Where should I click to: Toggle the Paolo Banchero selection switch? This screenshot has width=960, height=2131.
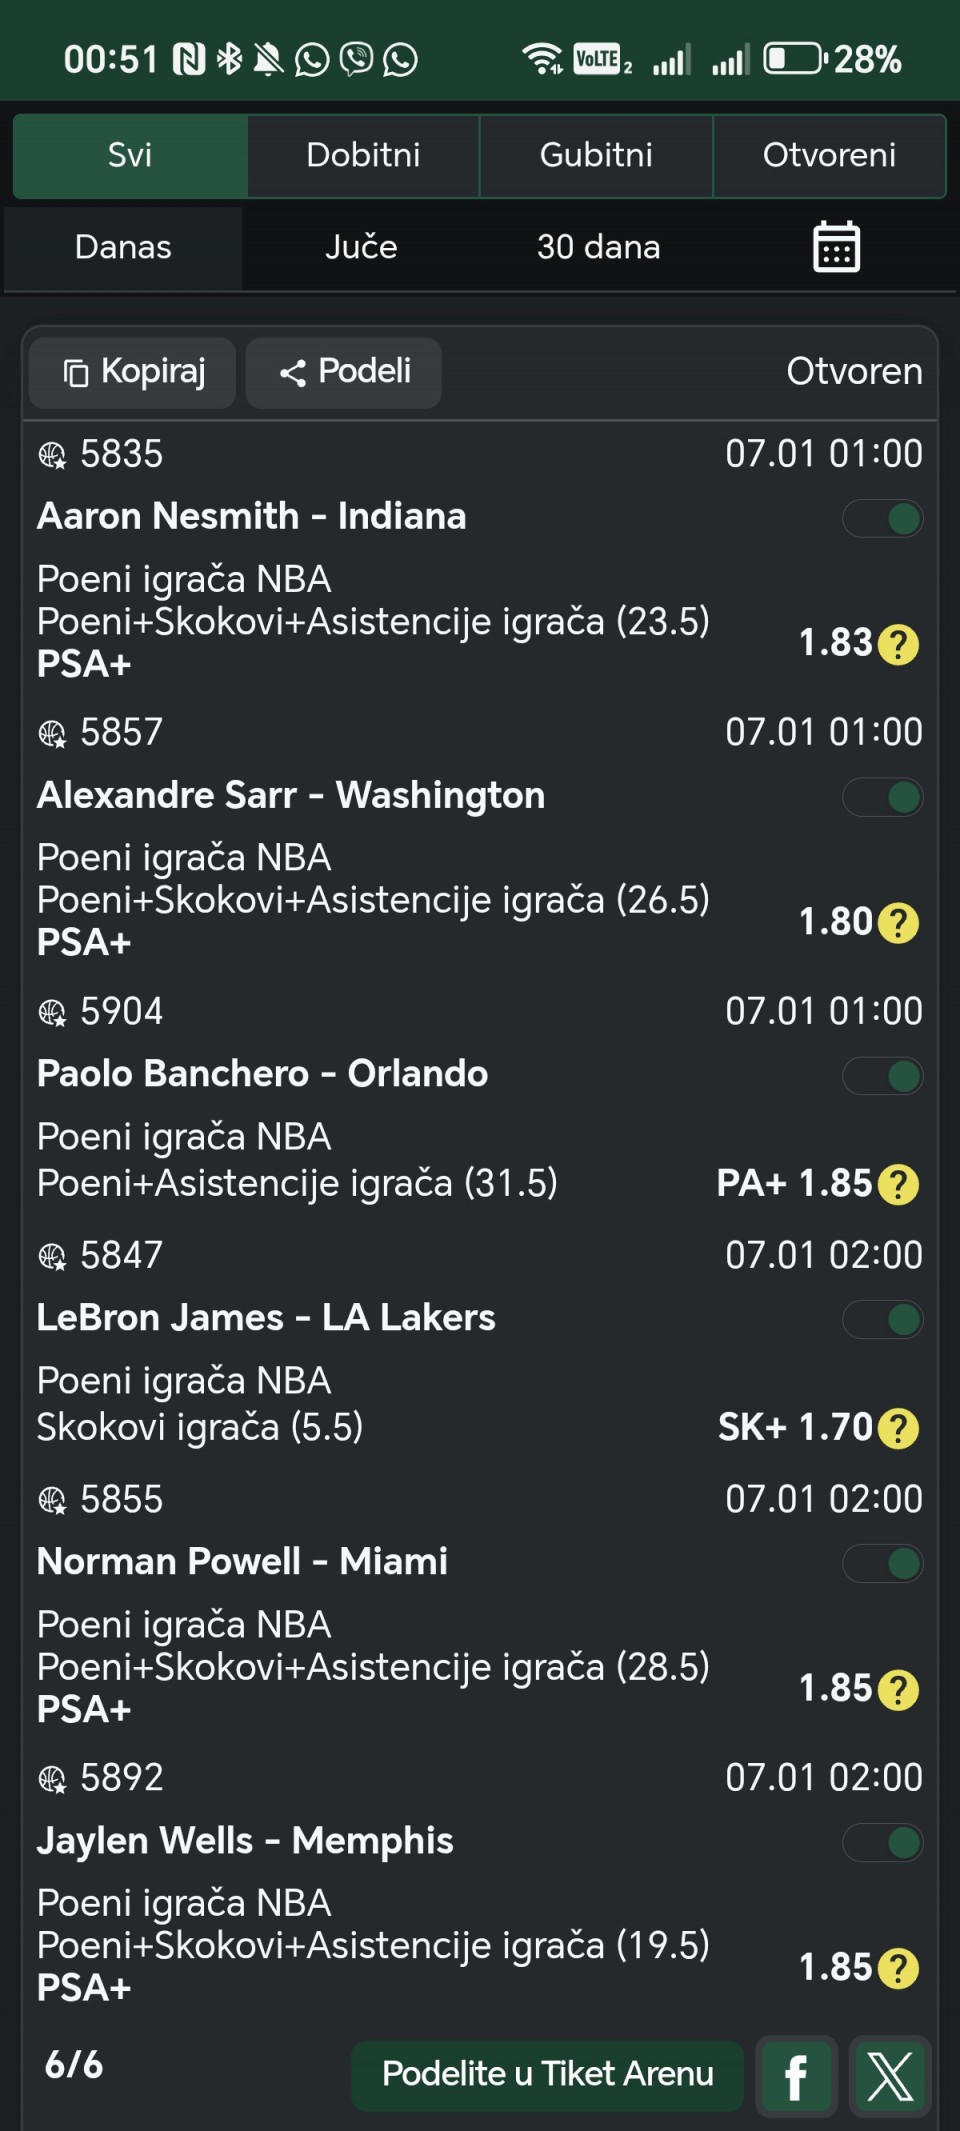point(883,1076)
